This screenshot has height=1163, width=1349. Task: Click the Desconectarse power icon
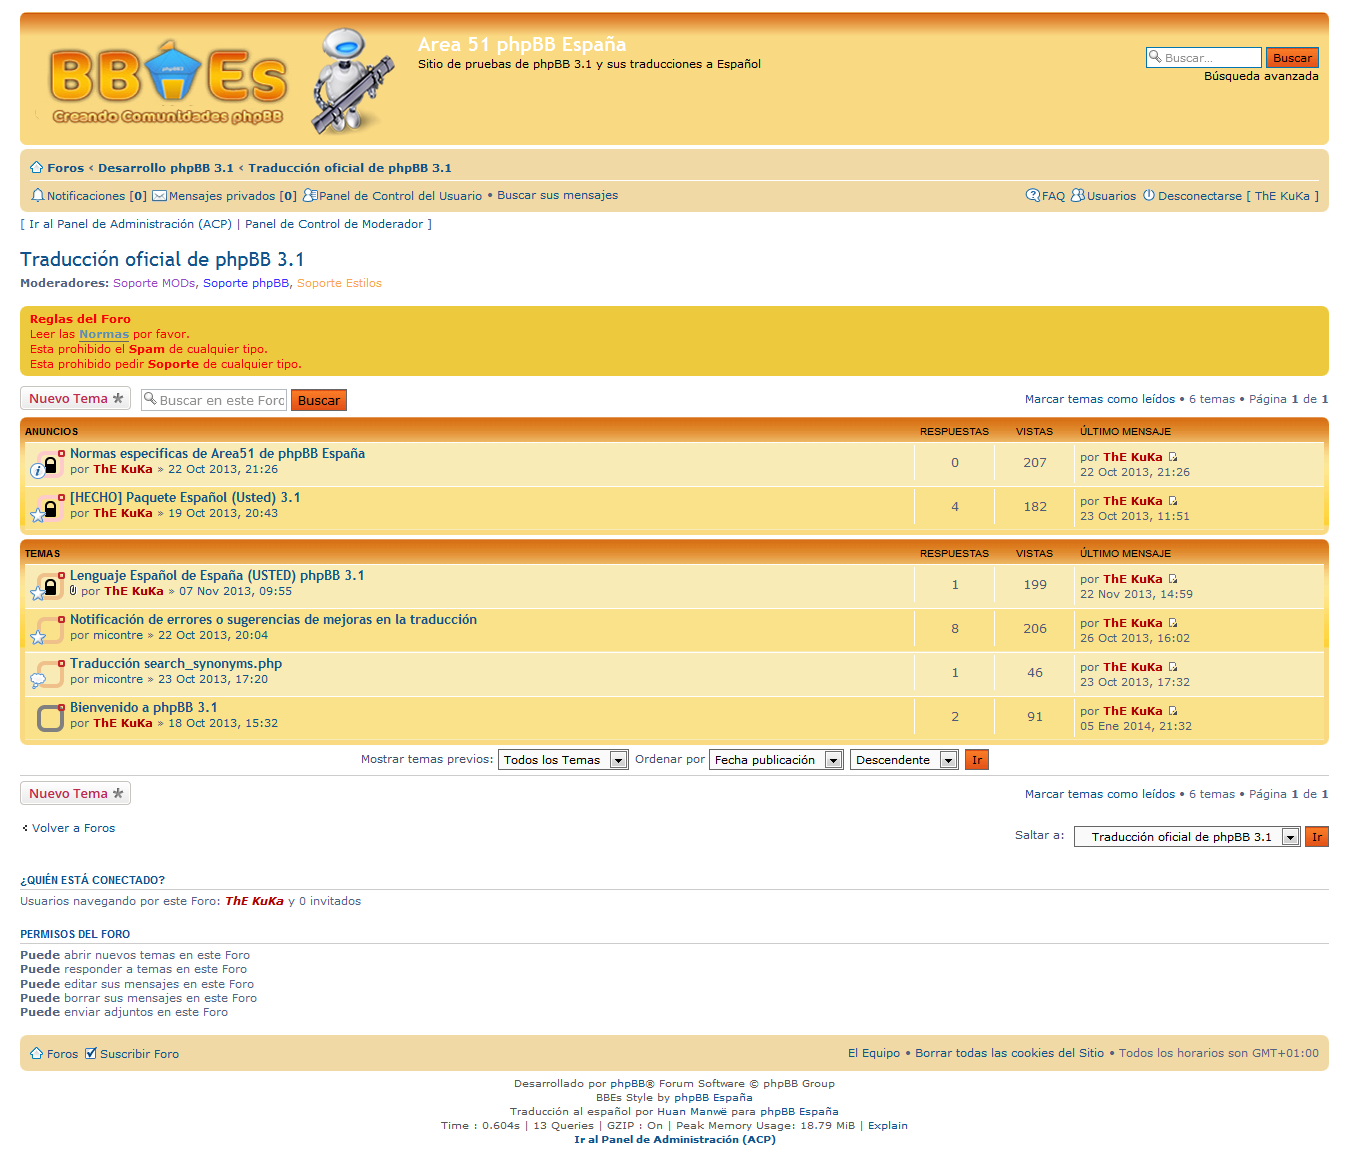(x=1149, y=195)
